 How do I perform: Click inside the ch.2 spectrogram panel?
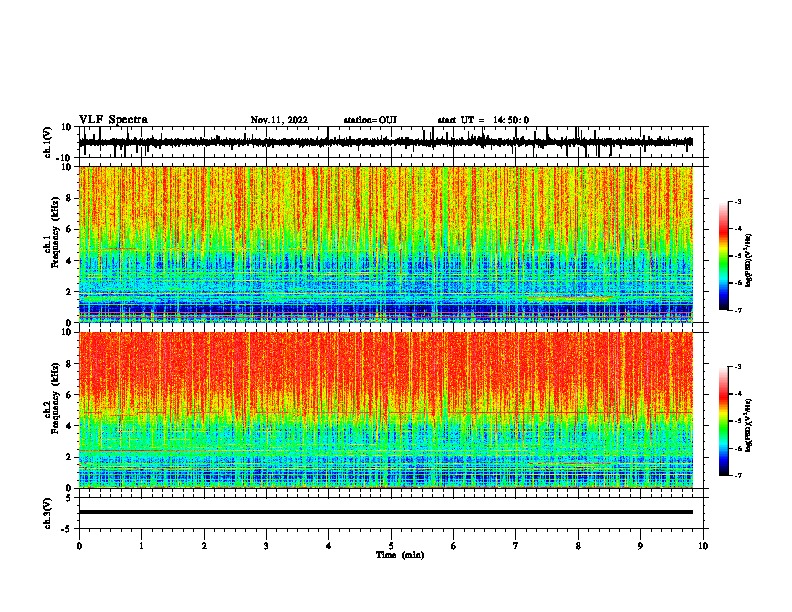(386, 410)
